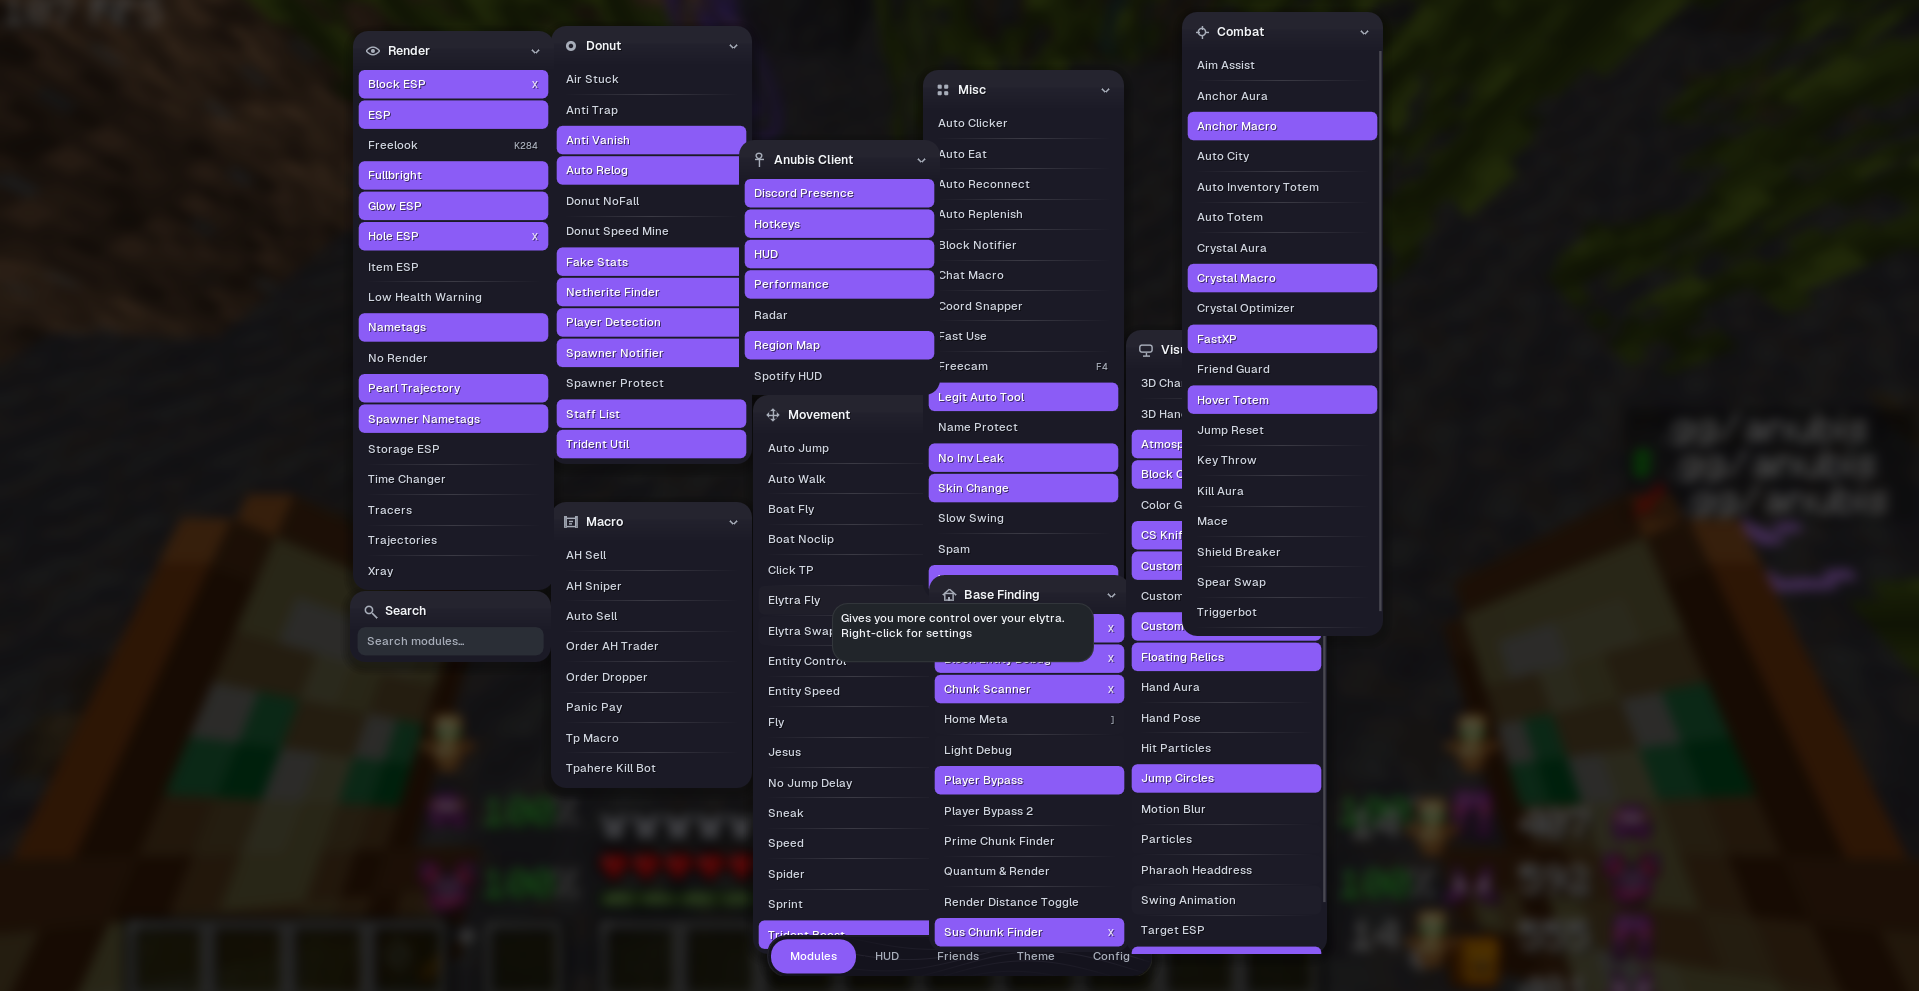Click the eye icon in Render header
Image resolution: width=1919 pixels, height=991 pixels.
point(373,51)
